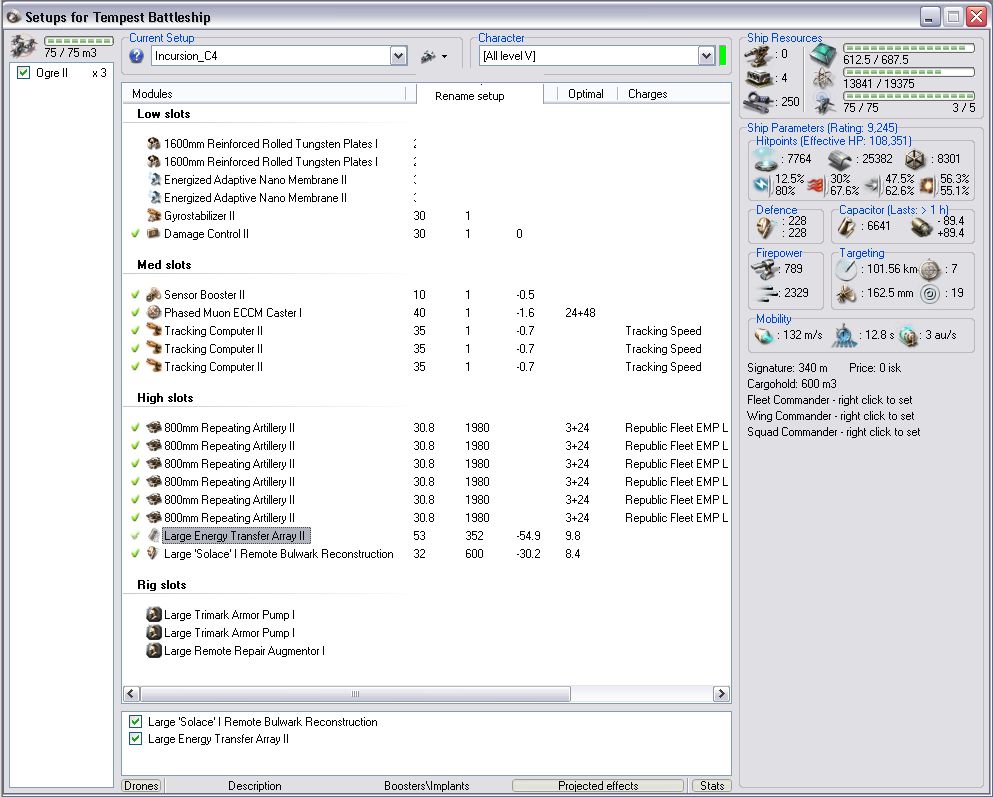Click the green character status indicator

[x=723, y=56]
